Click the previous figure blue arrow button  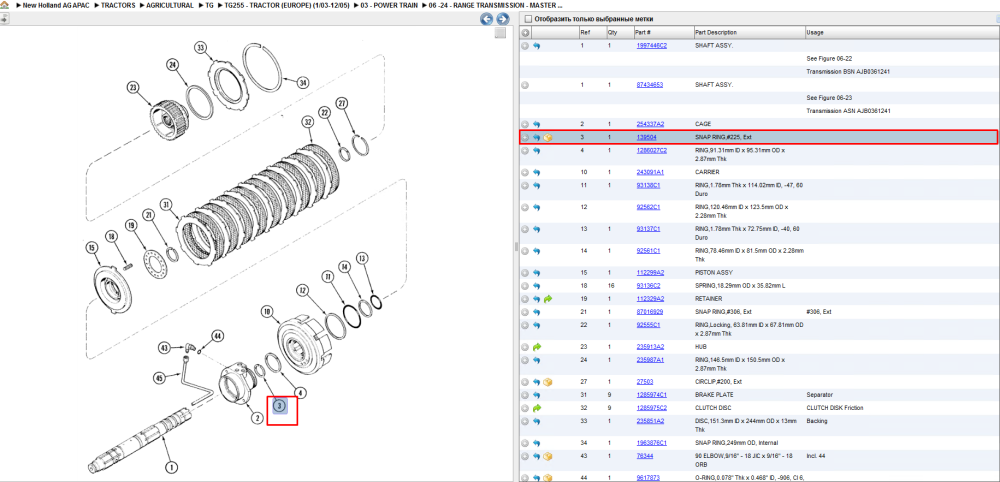click(487, 19)
